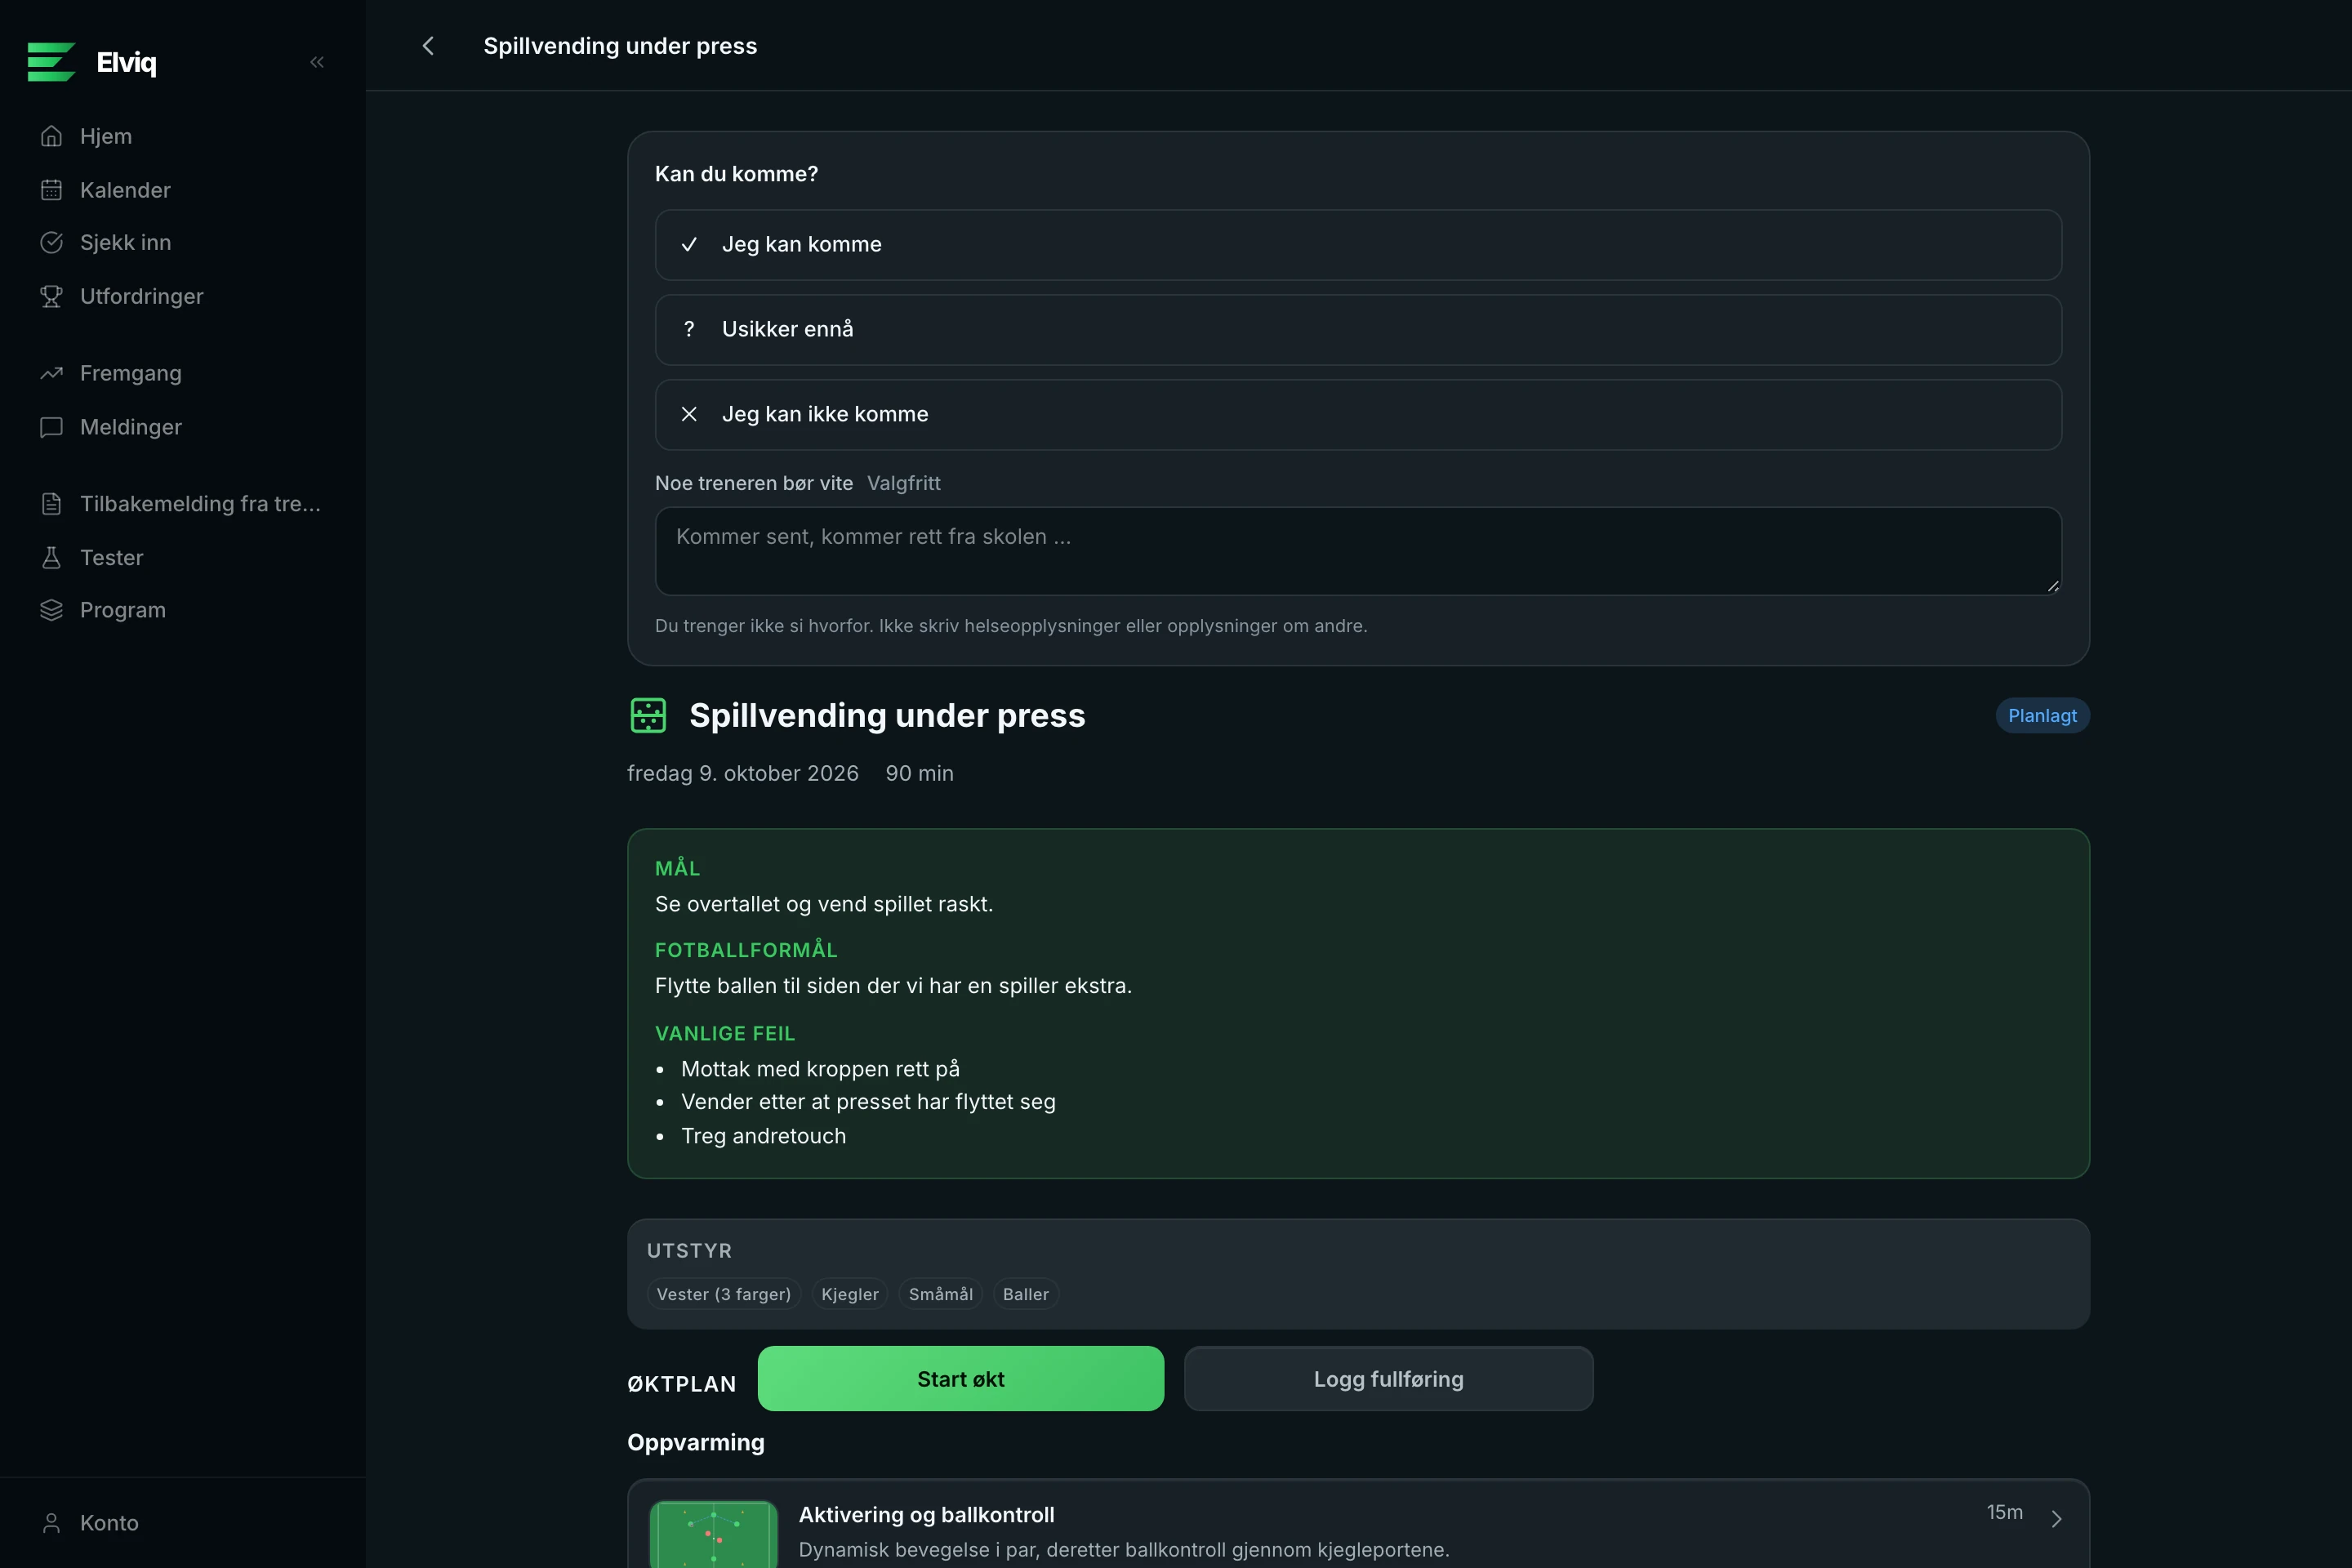Screen dimensions: 2352x1568
Task: Click the session icon beside Spillvending title
Action: pos(648,716)
